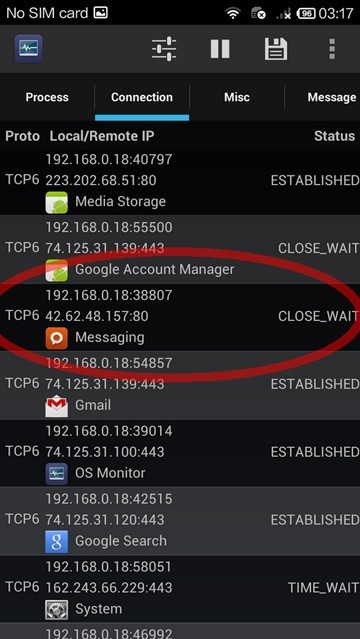Tap the OS Monitor app logo in the toolbar
The image size is (360, 639).
pos(29,49)
